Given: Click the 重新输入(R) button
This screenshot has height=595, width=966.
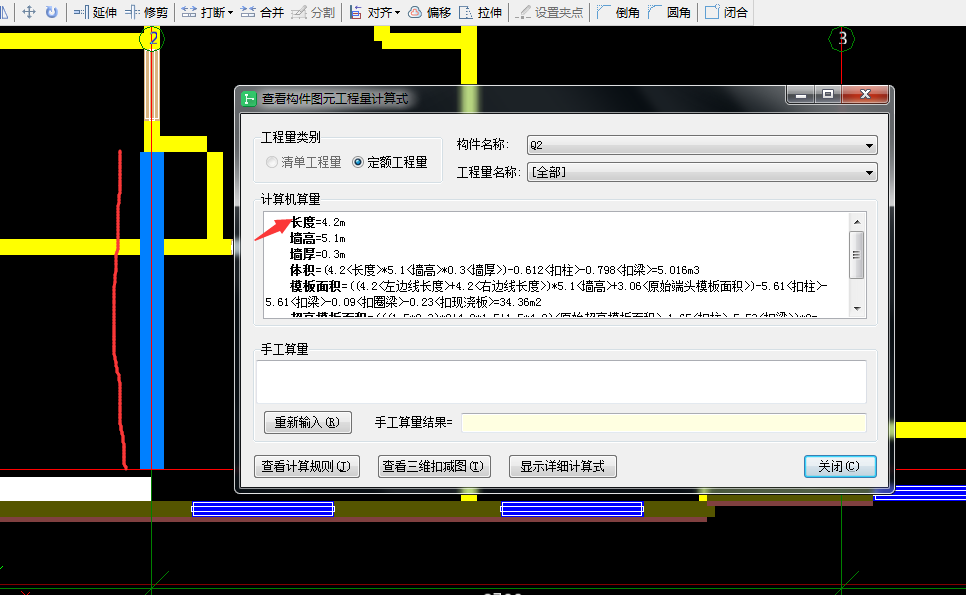Looking at the screenshot, I should pos(307,422).
